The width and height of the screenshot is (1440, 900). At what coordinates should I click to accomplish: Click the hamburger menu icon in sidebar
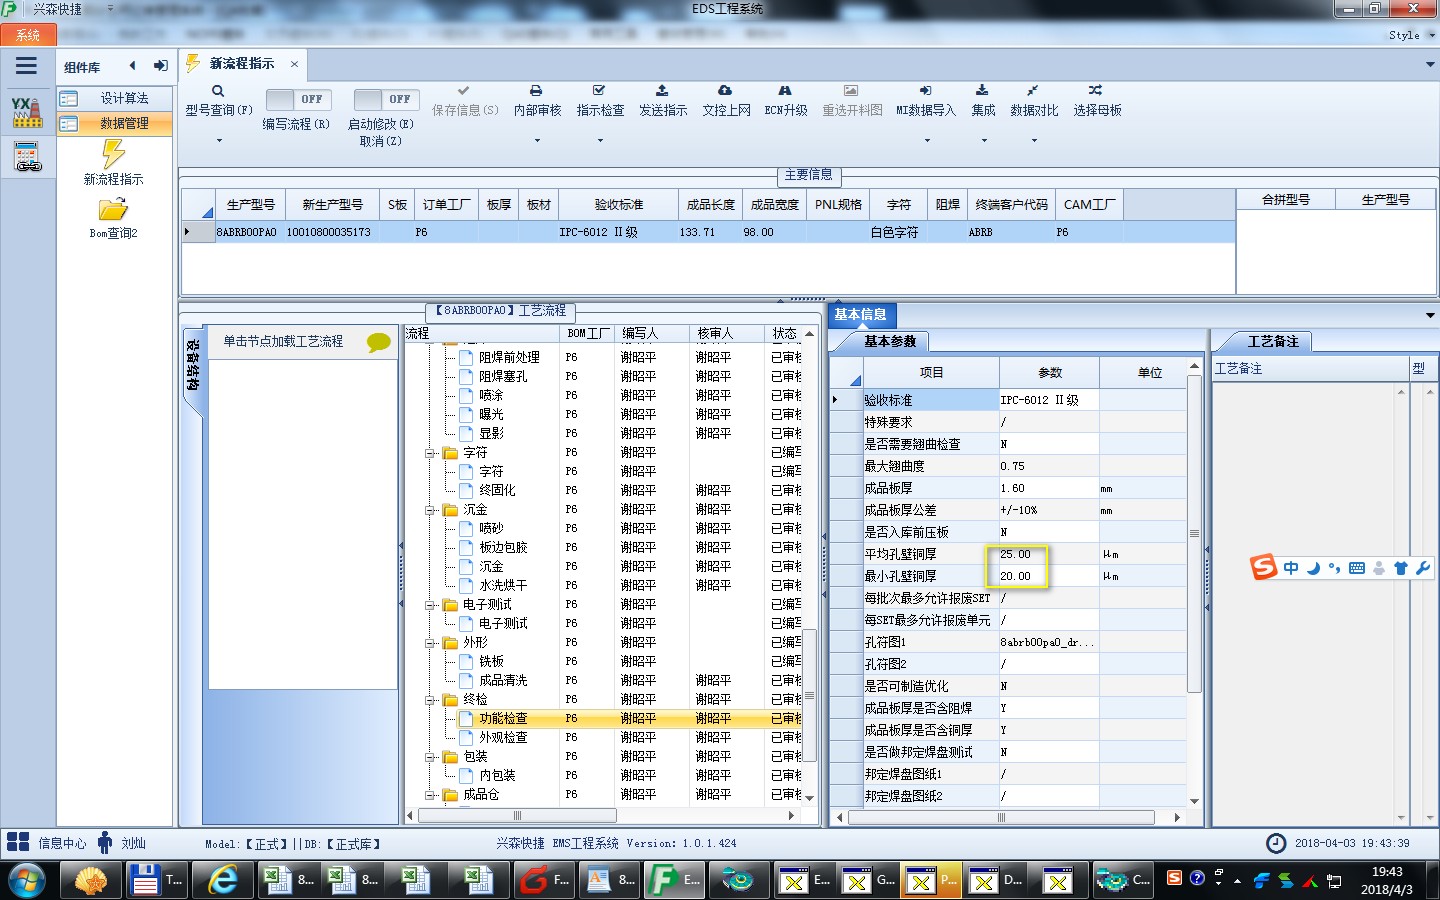pyautogui.click(x=26, y=67)
